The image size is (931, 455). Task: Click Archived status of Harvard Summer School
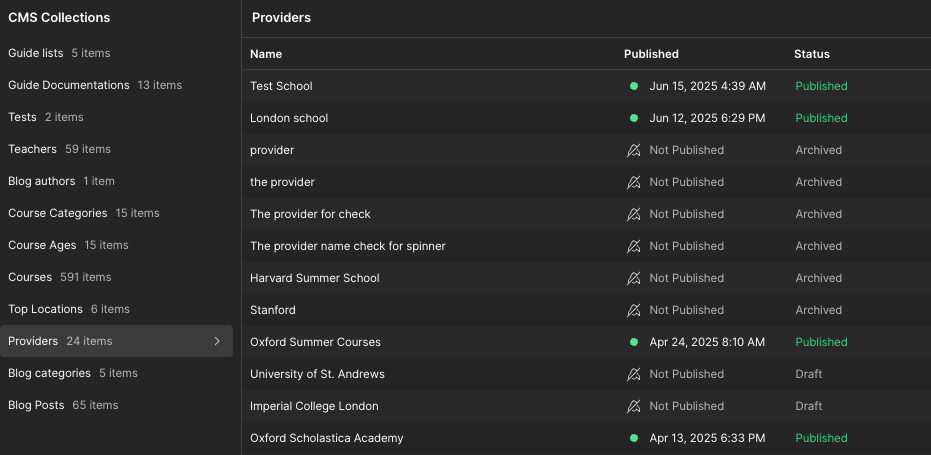(819, 279)
